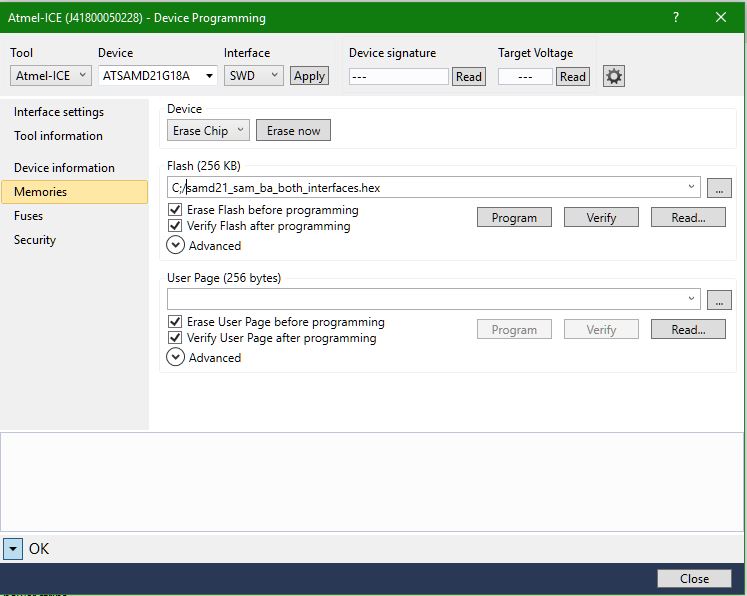Click Erase now button
Image resolution: width=747 pixels, height=596 pixels.
293,131
